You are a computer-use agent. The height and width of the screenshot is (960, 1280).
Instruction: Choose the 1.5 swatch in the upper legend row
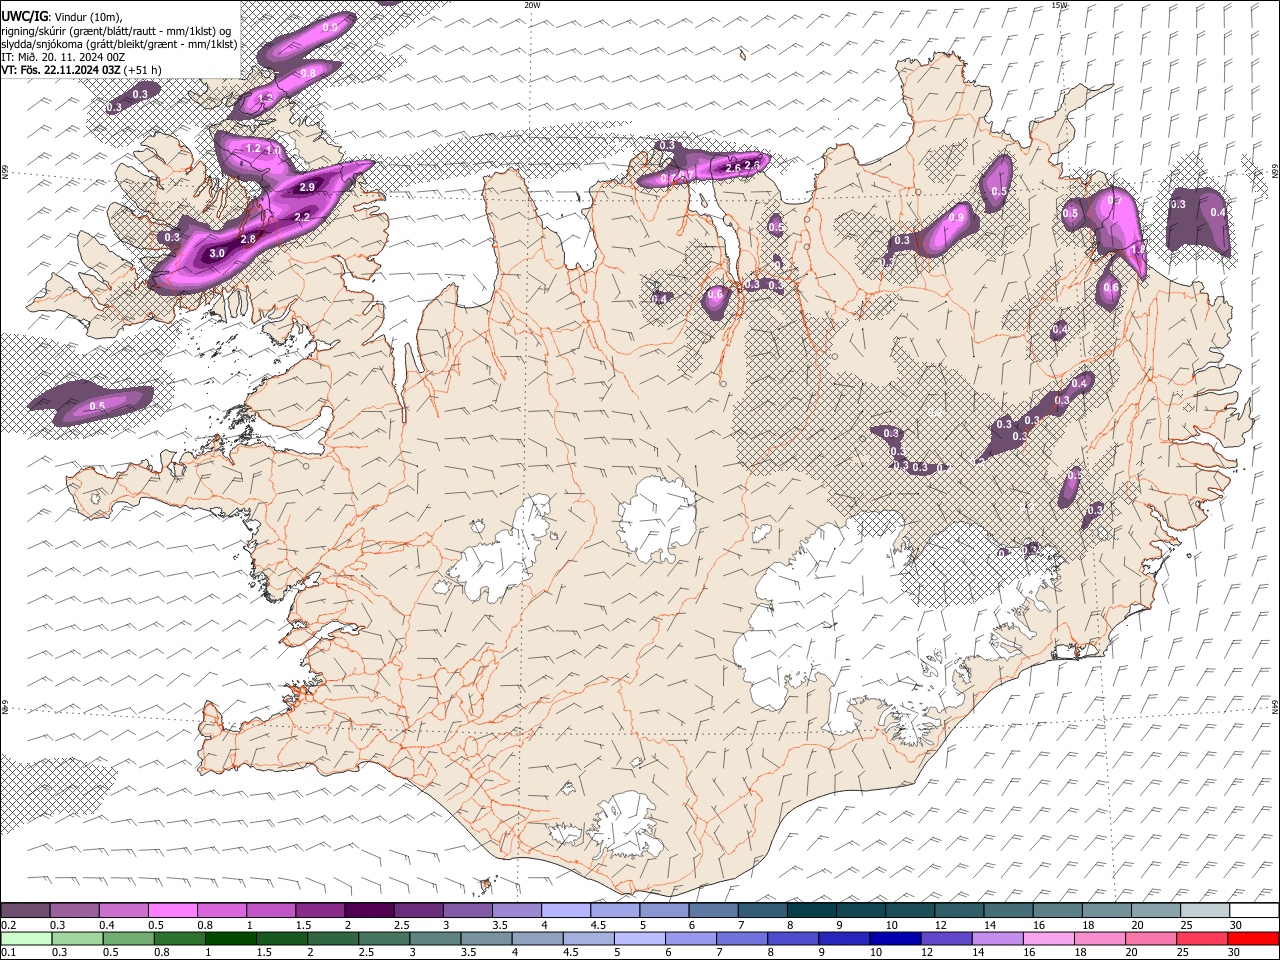point(319,910)
